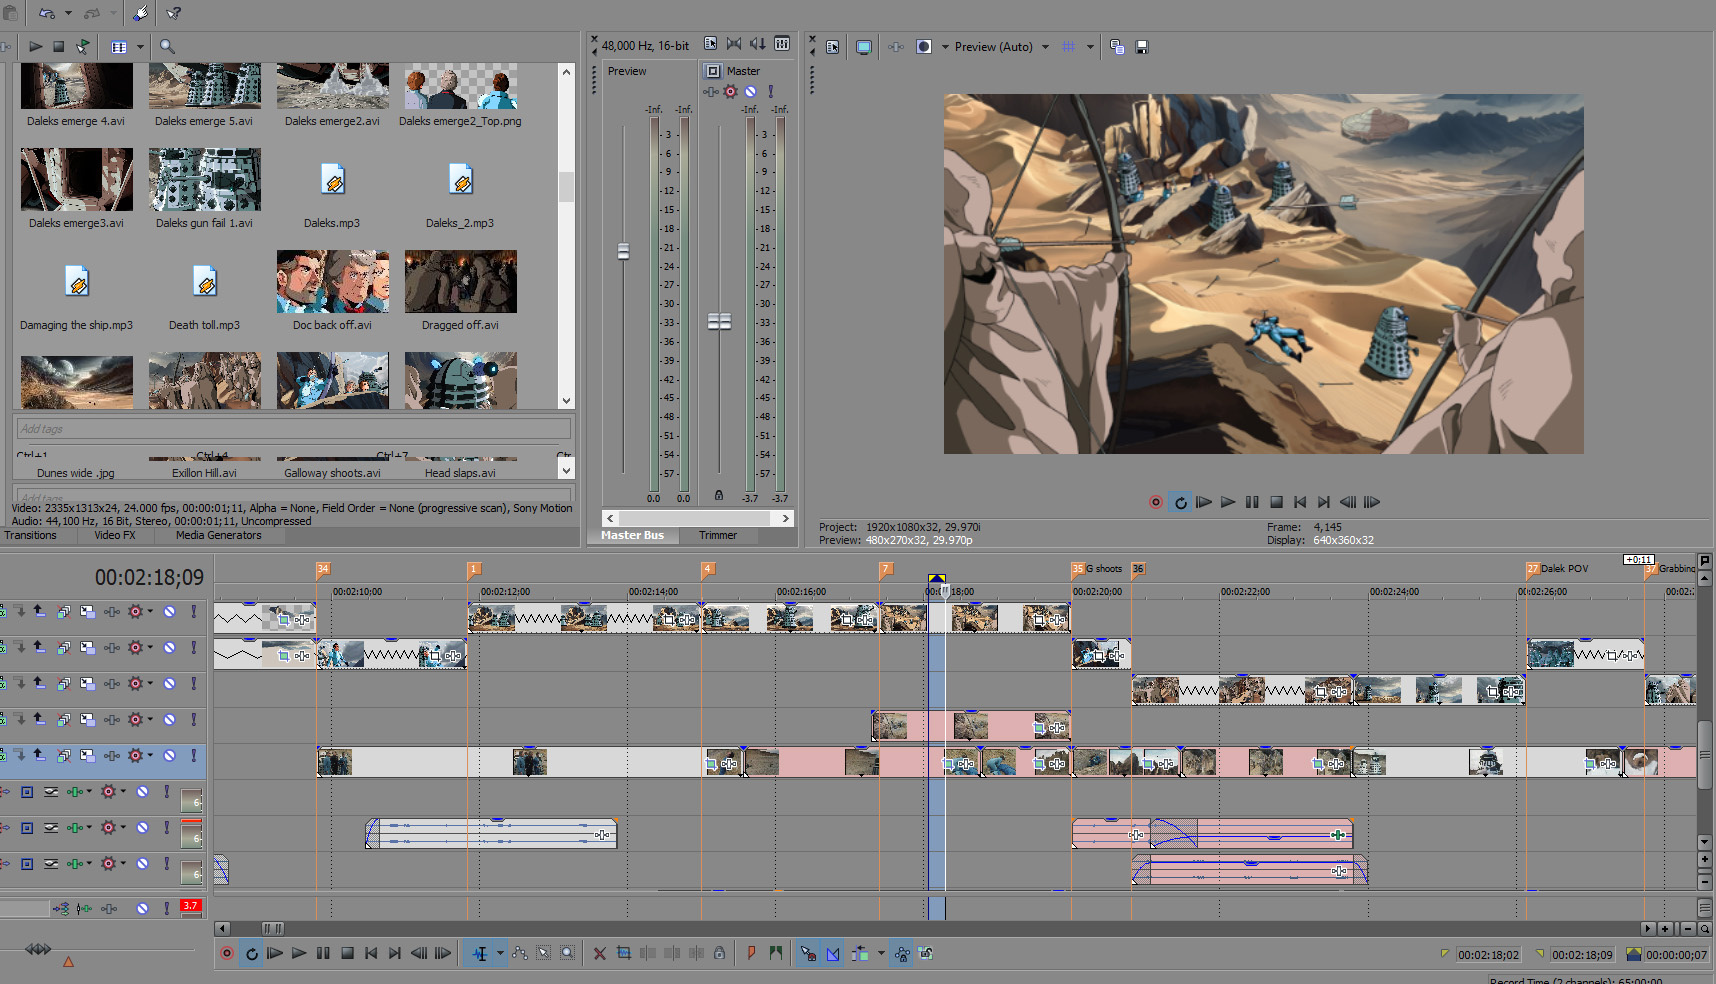Insert a region with the green flags icon
1716x984 pixels.
click(776, 954)
